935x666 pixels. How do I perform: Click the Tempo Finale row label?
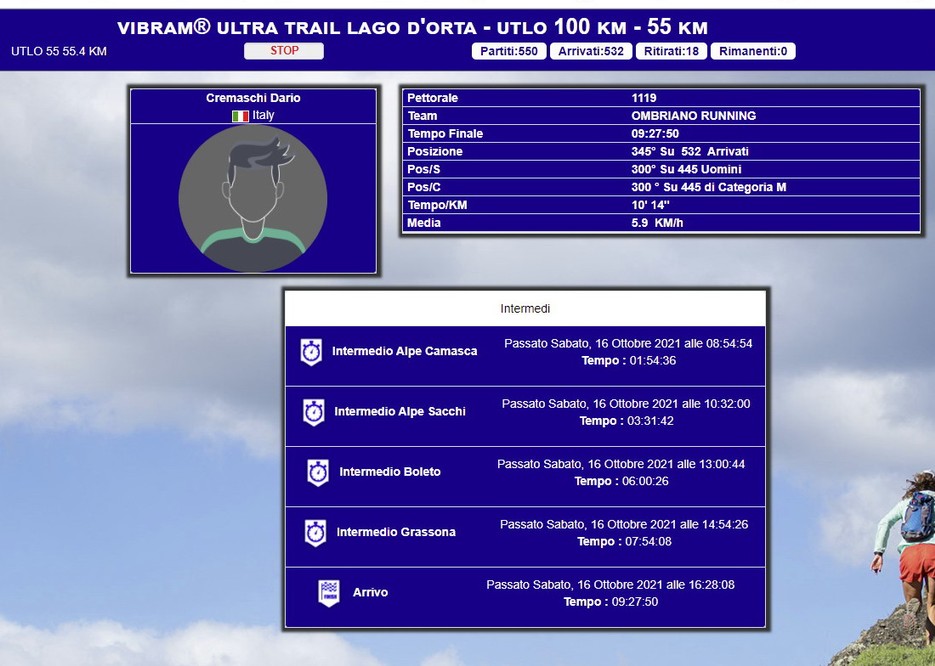click(x=445, y=134)
